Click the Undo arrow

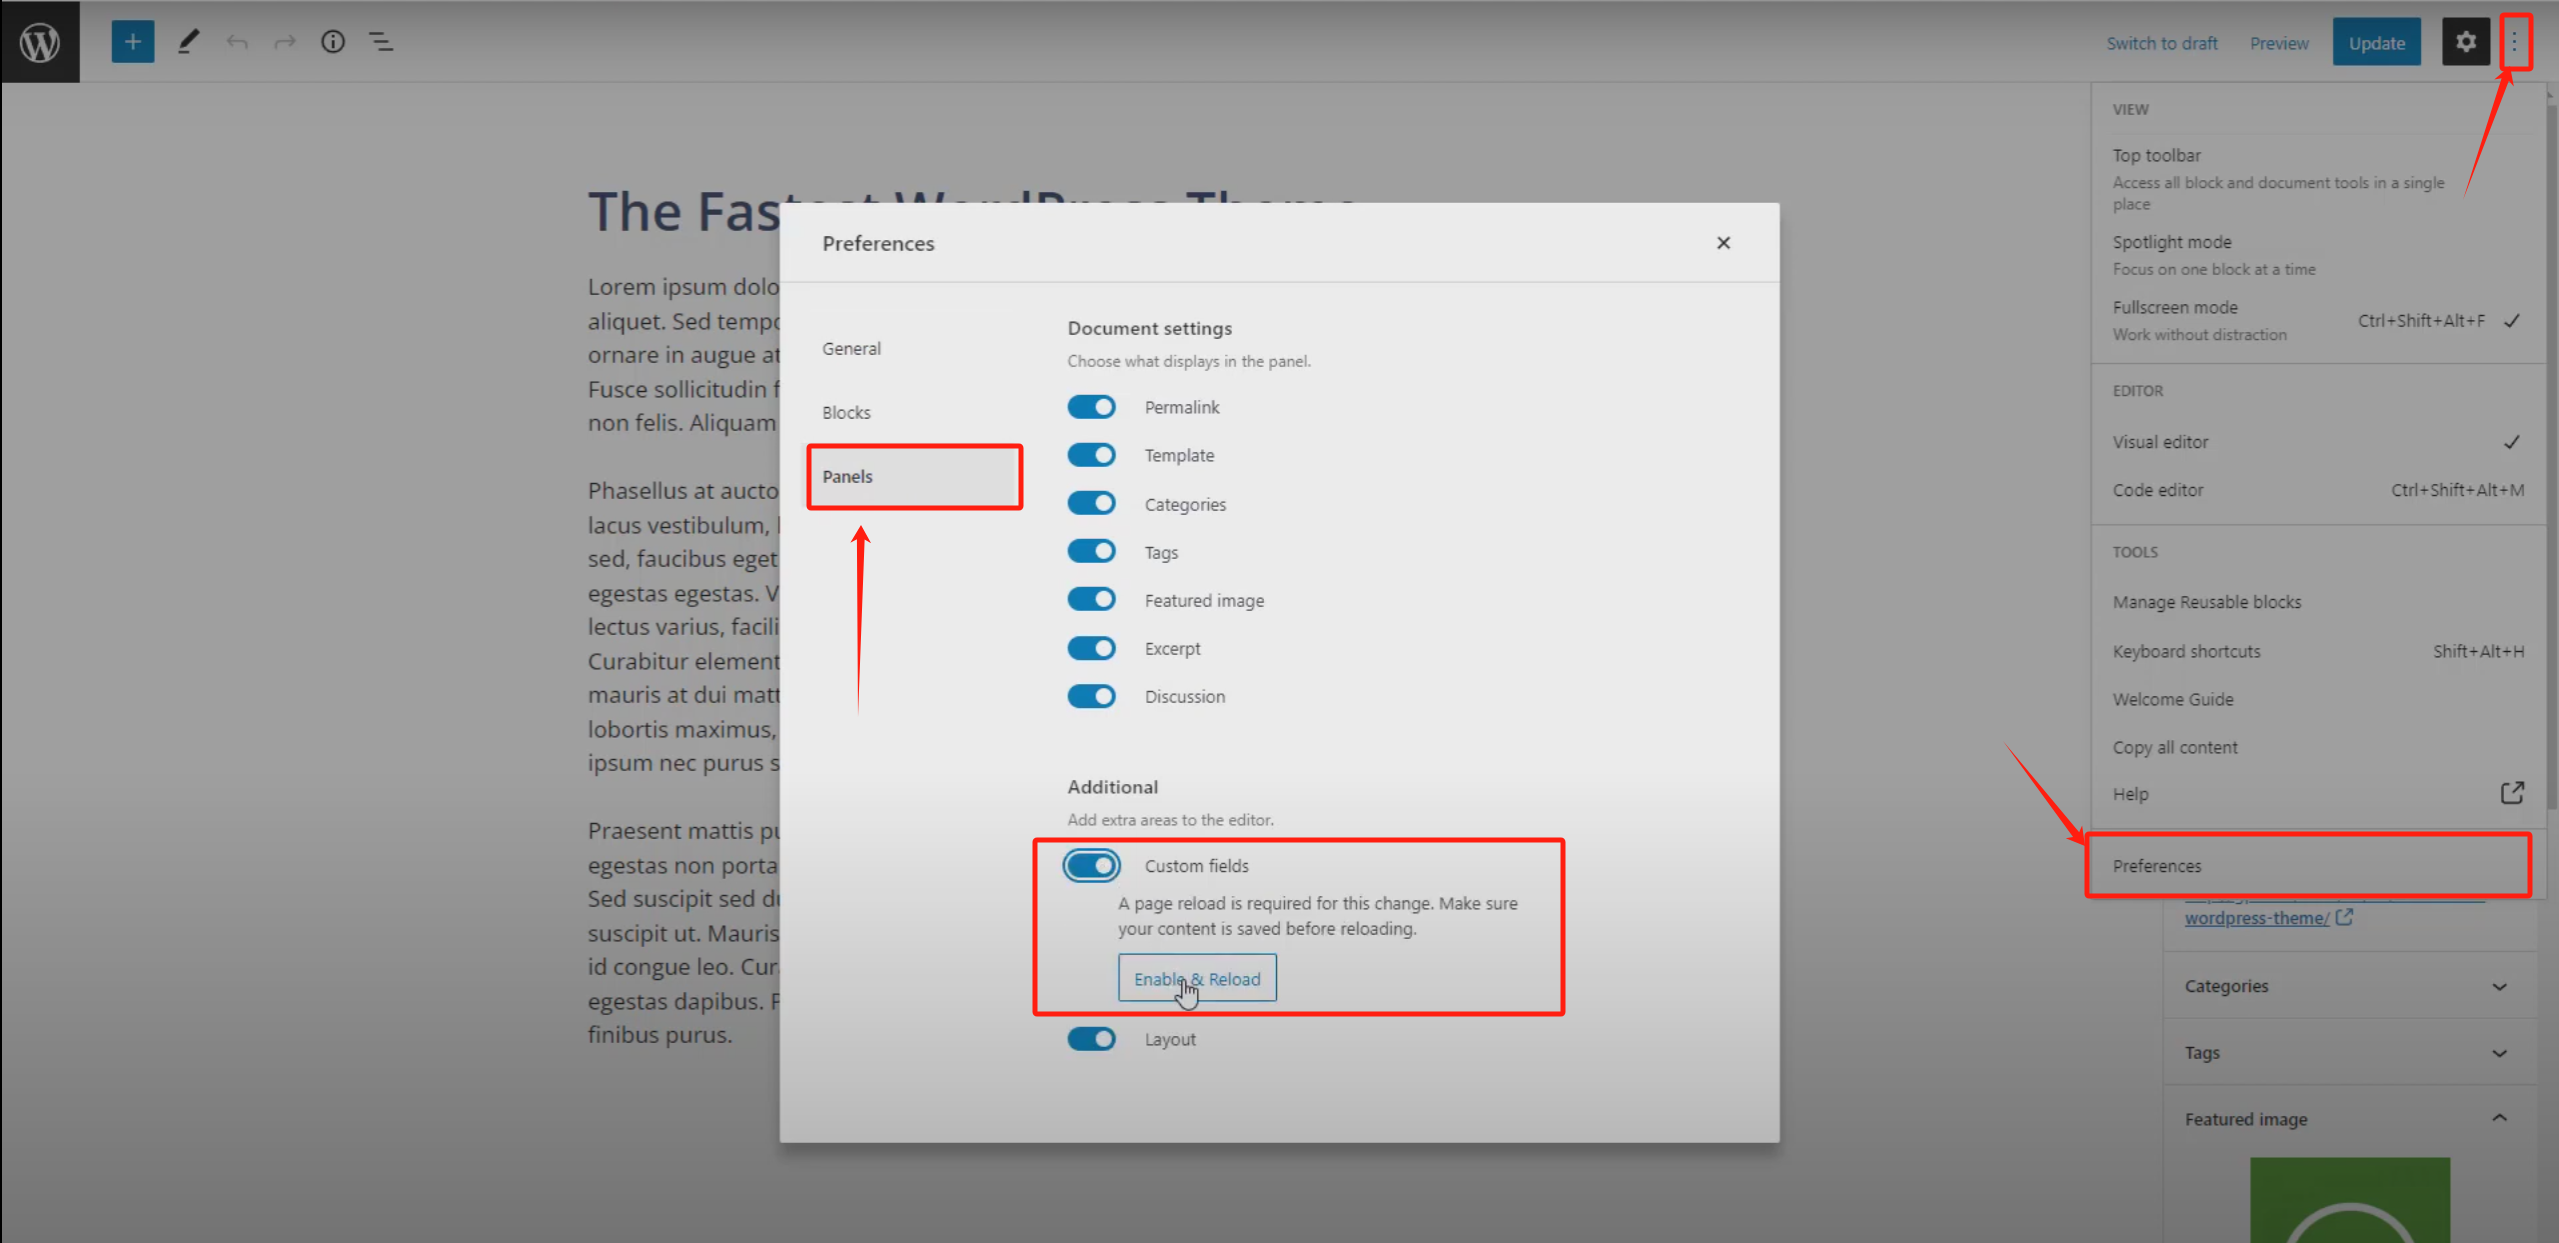pos(237,41)
